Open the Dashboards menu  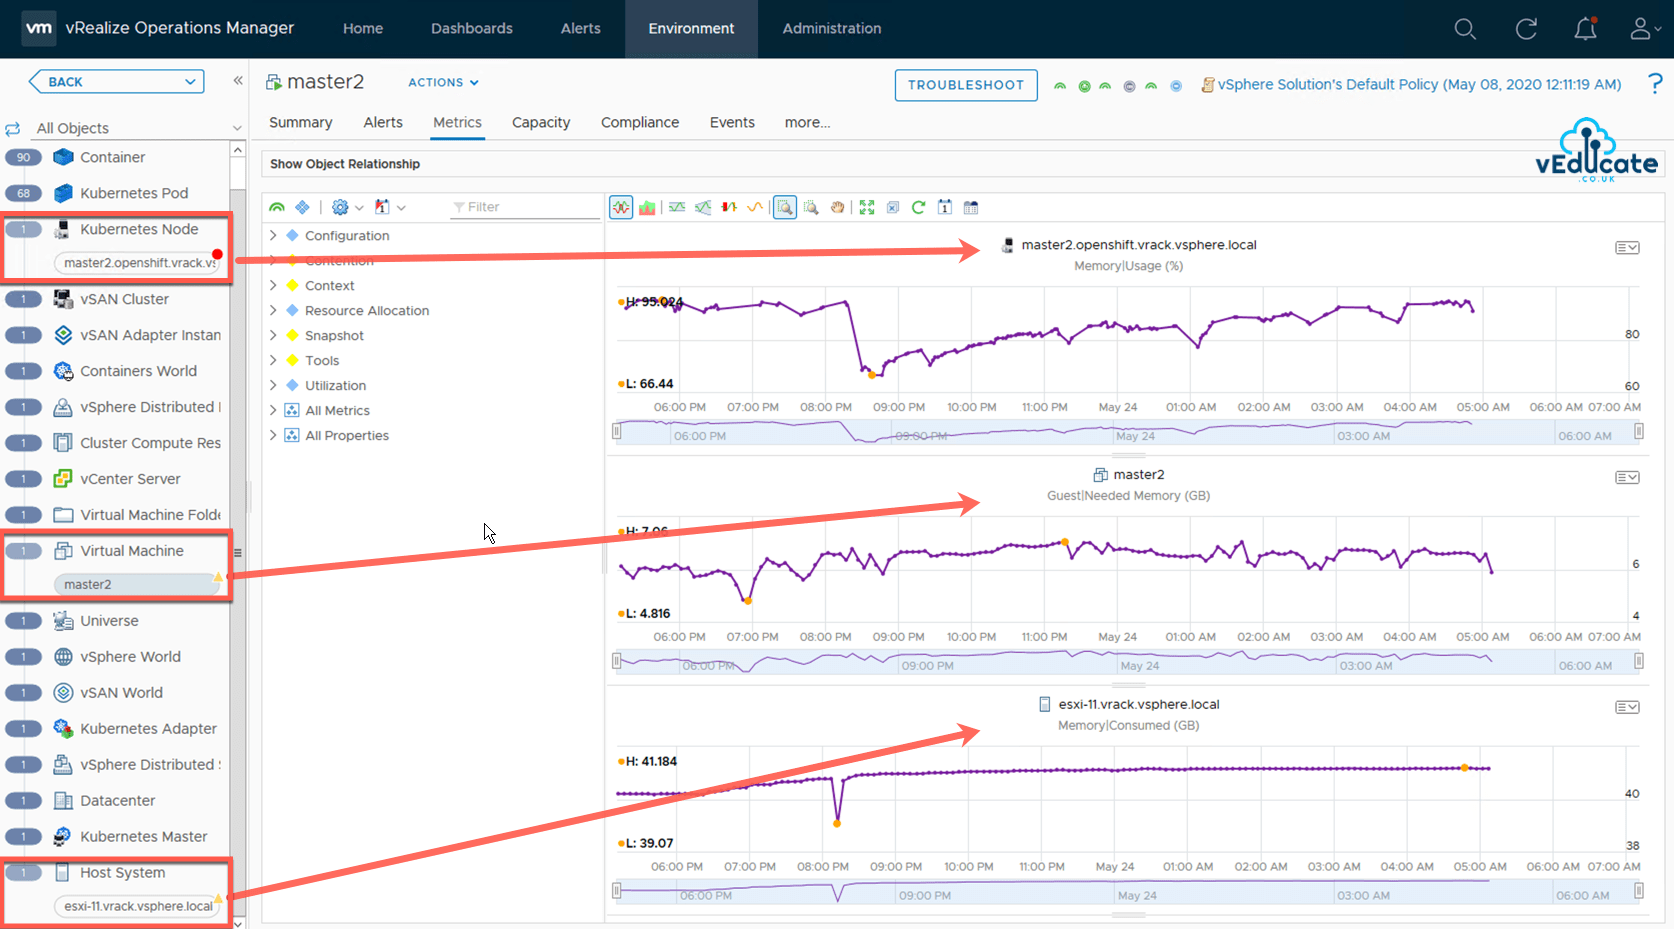(x=472, y=28)
